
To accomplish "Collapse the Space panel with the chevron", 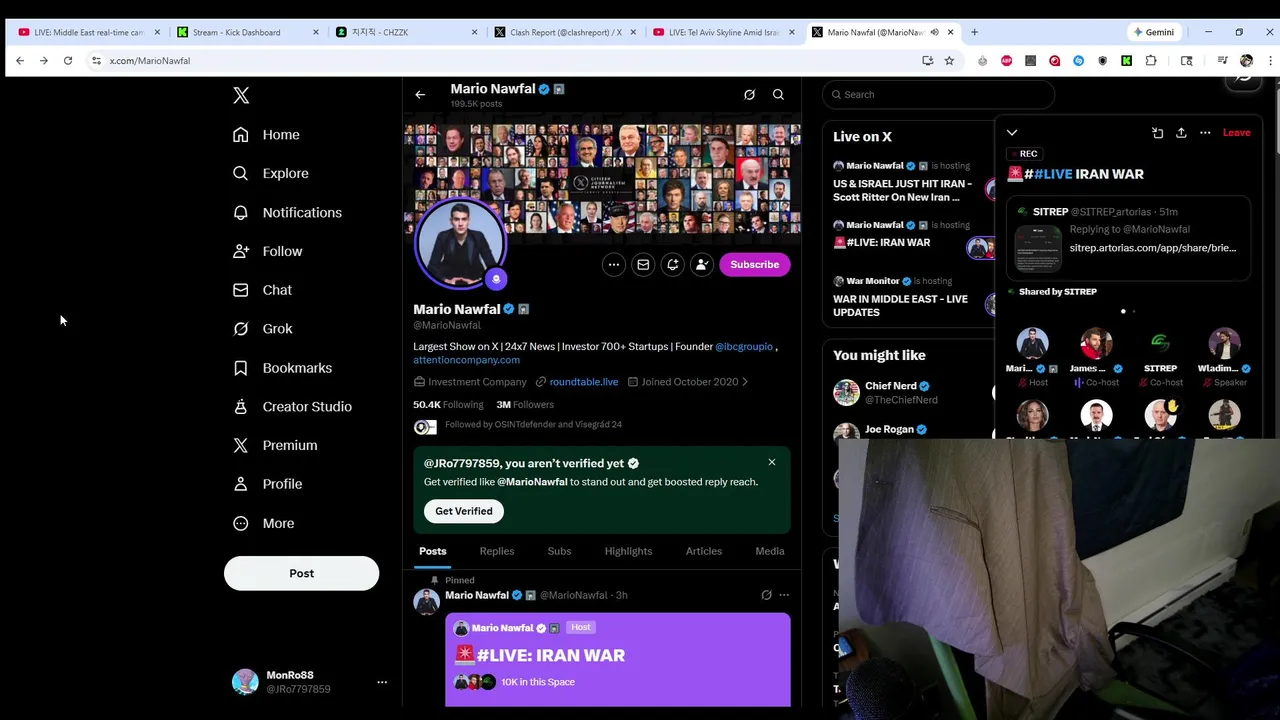I will (x=1012, y=133).
